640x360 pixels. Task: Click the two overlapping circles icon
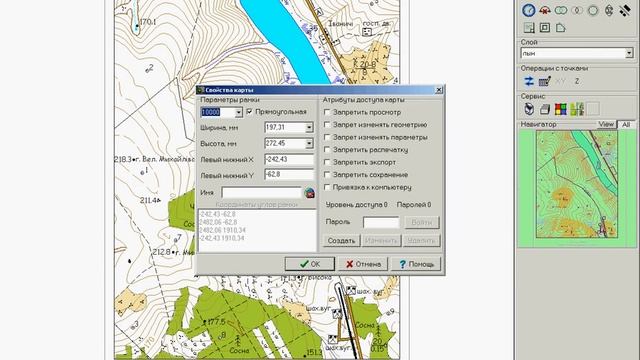[561, 10]
